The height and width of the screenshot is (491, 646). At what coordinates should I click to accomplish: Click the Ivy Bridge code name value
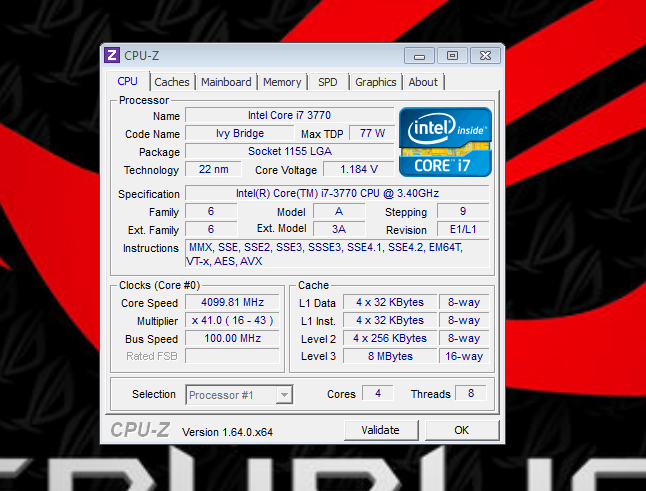pyautogui.click(x=240, y=133)
